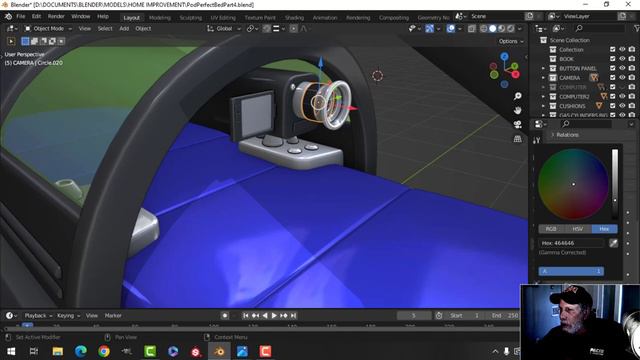
Task: Open the Render menu
Action: coord(56,16)
